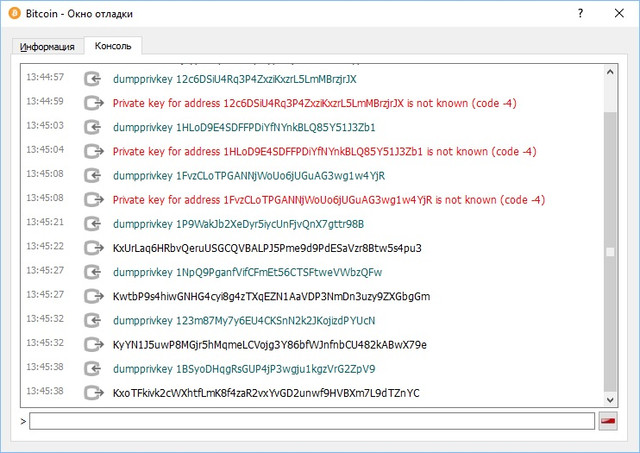Screen dimensions: 640x453
Task: Click the output arrow icon beside key KxoTFkivk
Action: coord(93,393)
